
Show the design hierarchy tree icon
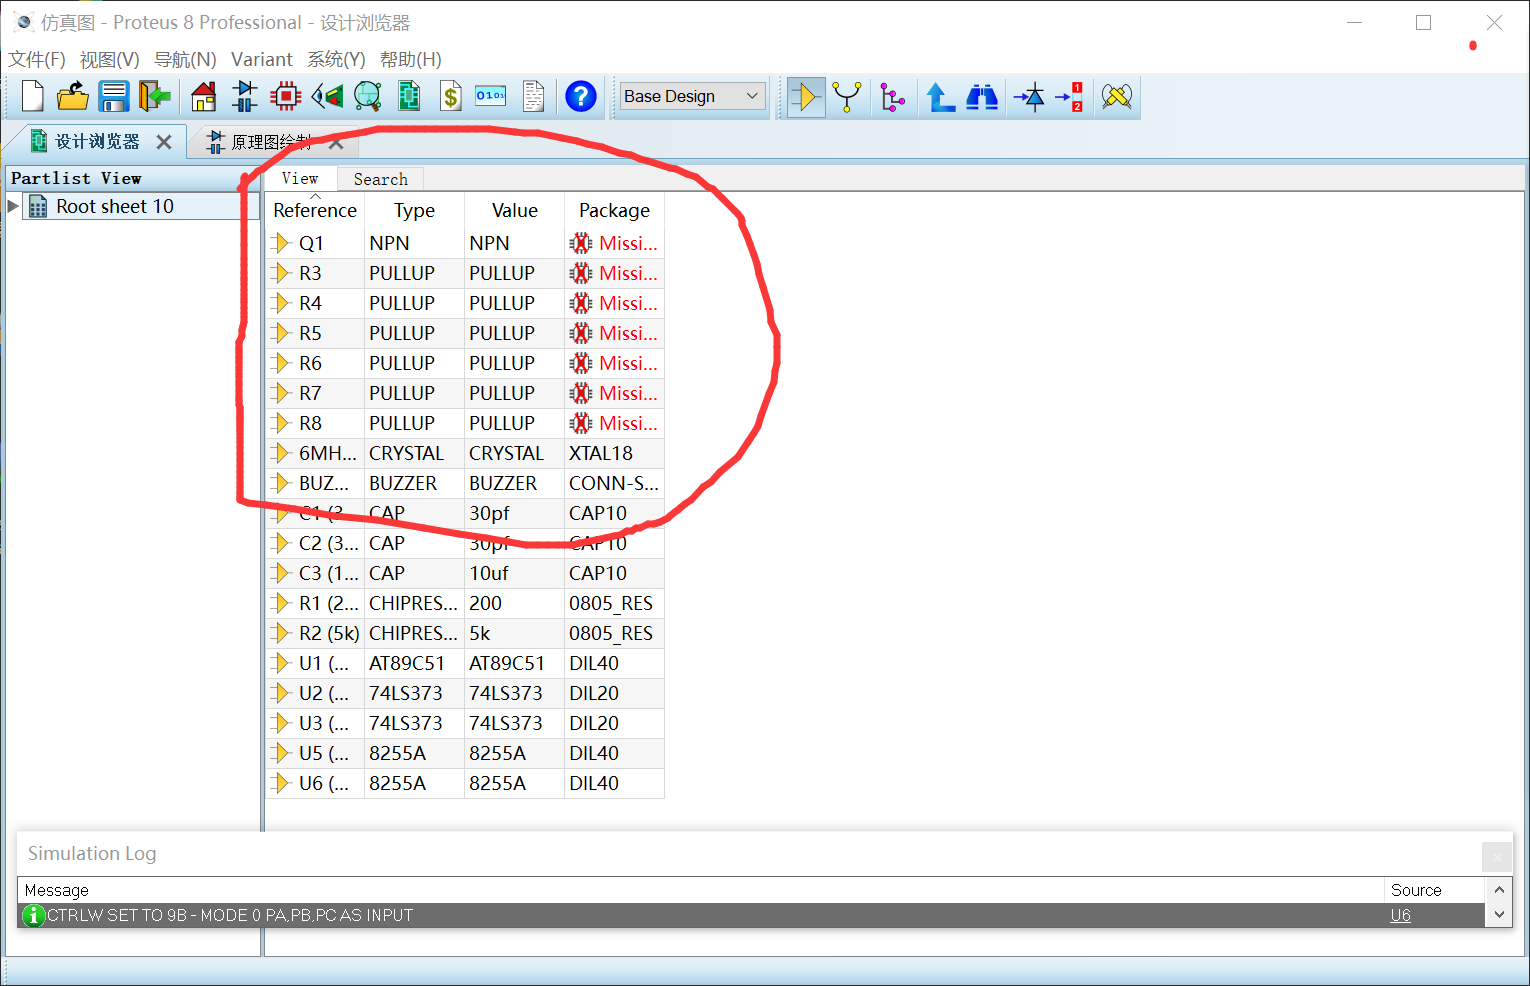pyautogui.click(x=893, y=97)
